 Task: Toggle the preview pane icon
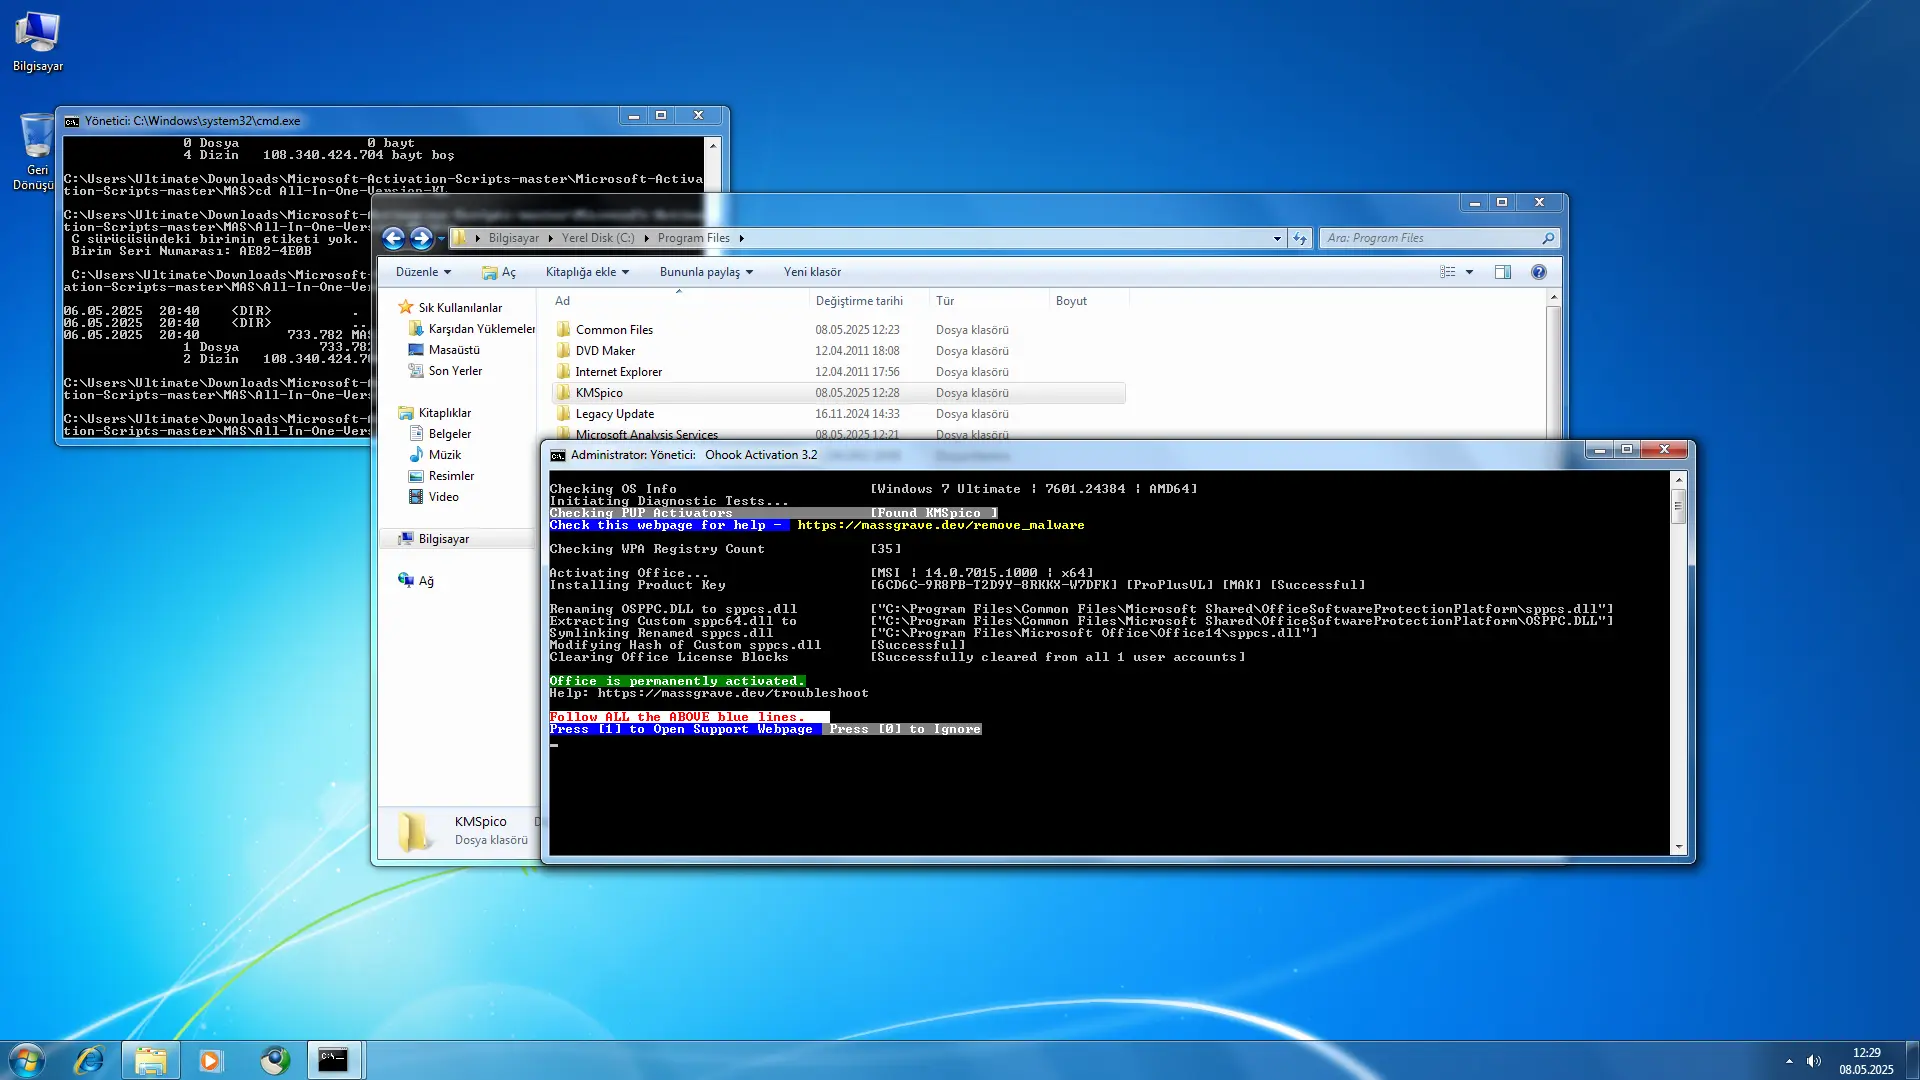tap(1502, 272)
